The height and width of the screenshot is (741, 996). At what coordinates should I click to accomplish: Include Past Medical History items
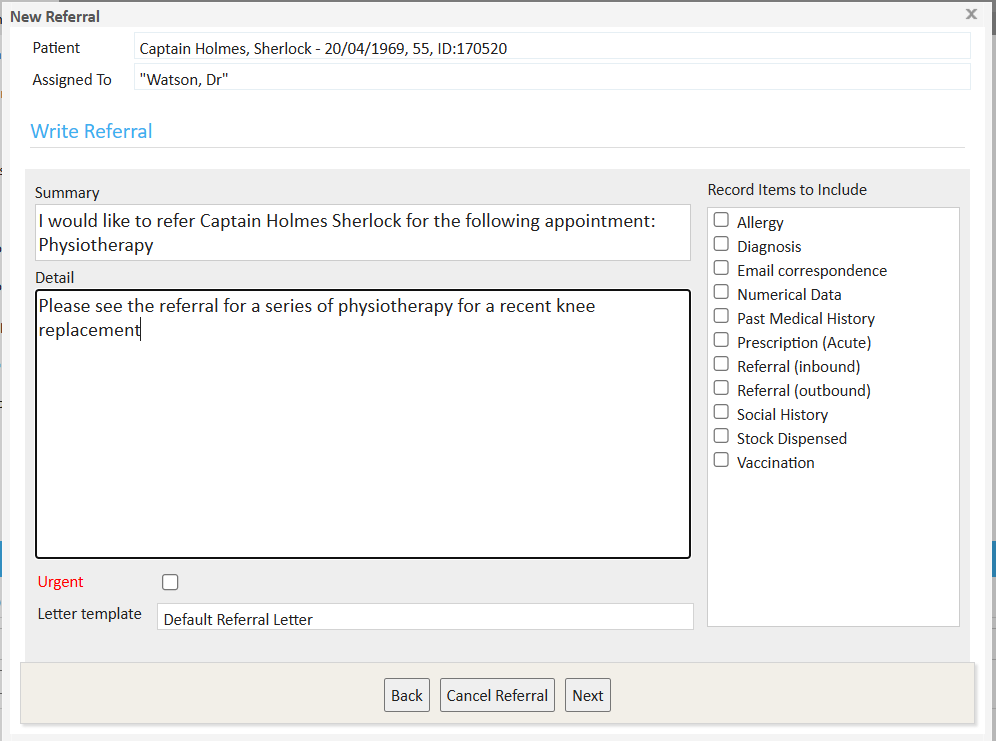tap(721, 317)
